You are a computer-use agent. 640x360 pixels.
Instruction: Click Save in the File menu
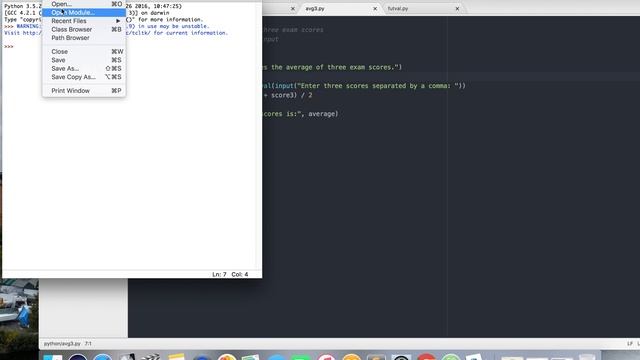click(84, 60)
